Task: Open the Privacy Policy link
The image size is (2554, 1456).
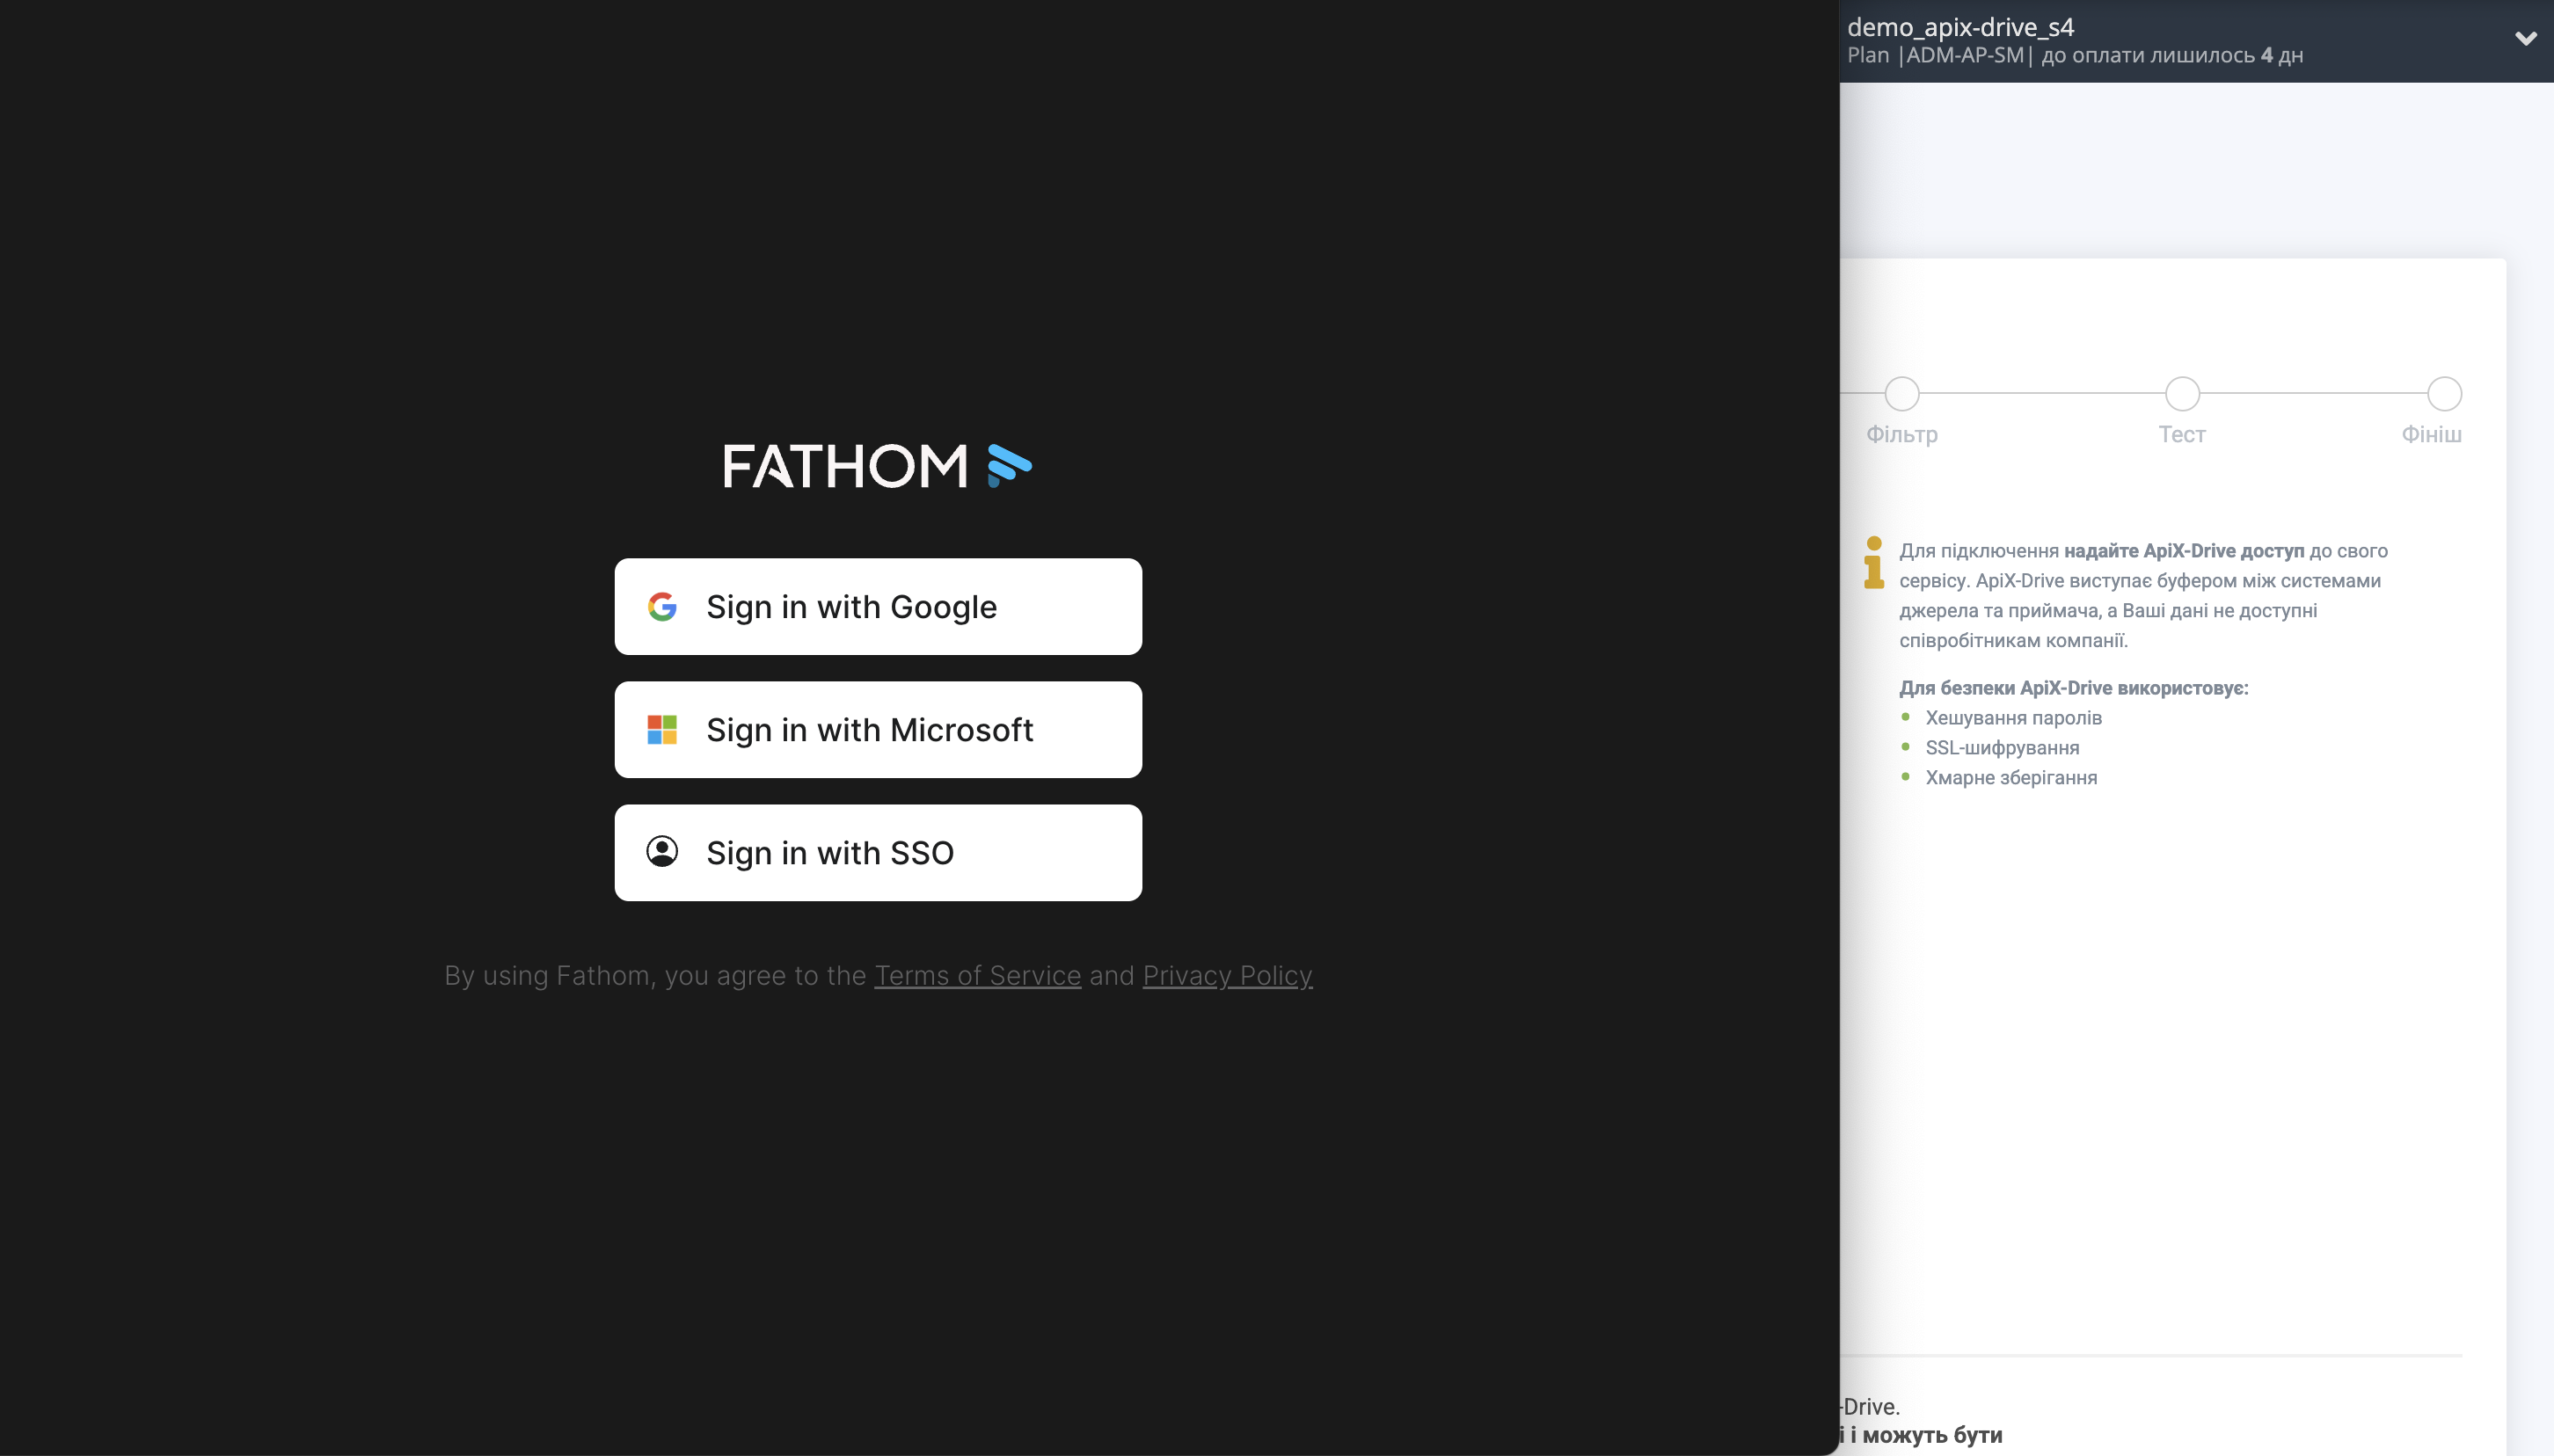Action: (1226, 975)
